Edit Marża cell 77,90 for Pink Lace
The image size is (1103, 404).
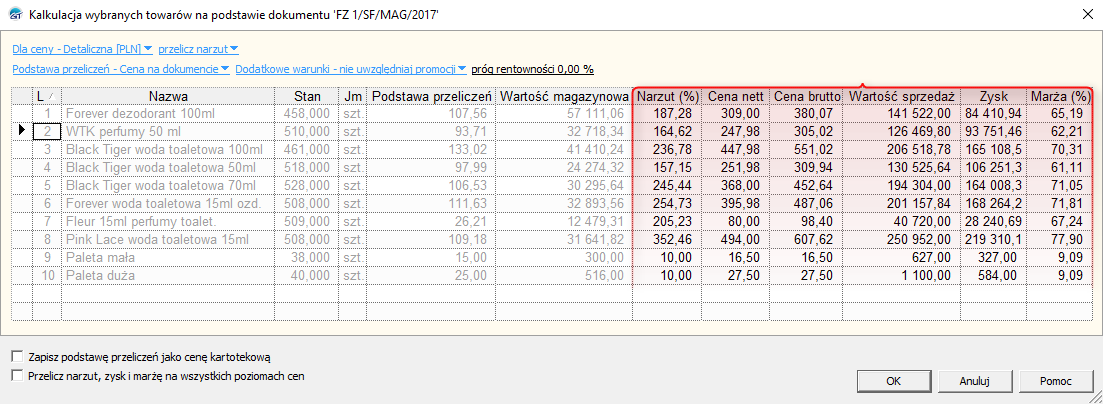(1059, 239)
